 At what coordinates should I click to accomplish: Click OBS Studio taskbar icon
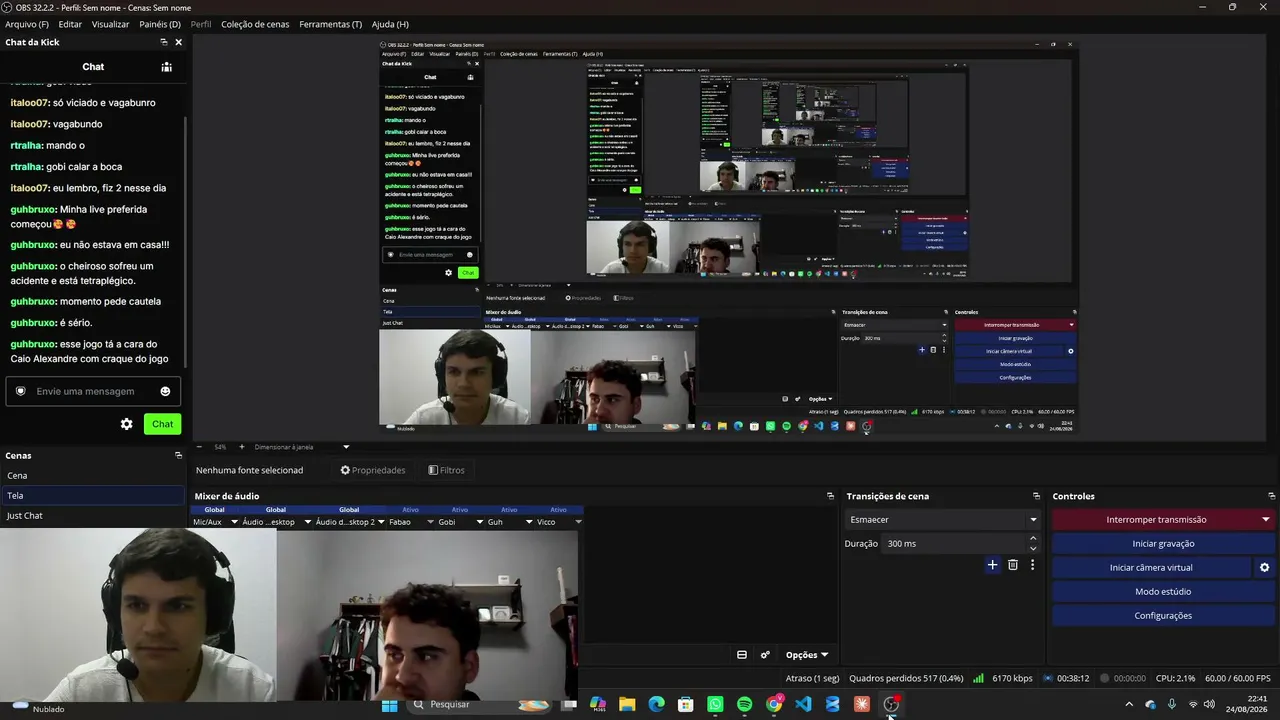(x=891, y=705)
